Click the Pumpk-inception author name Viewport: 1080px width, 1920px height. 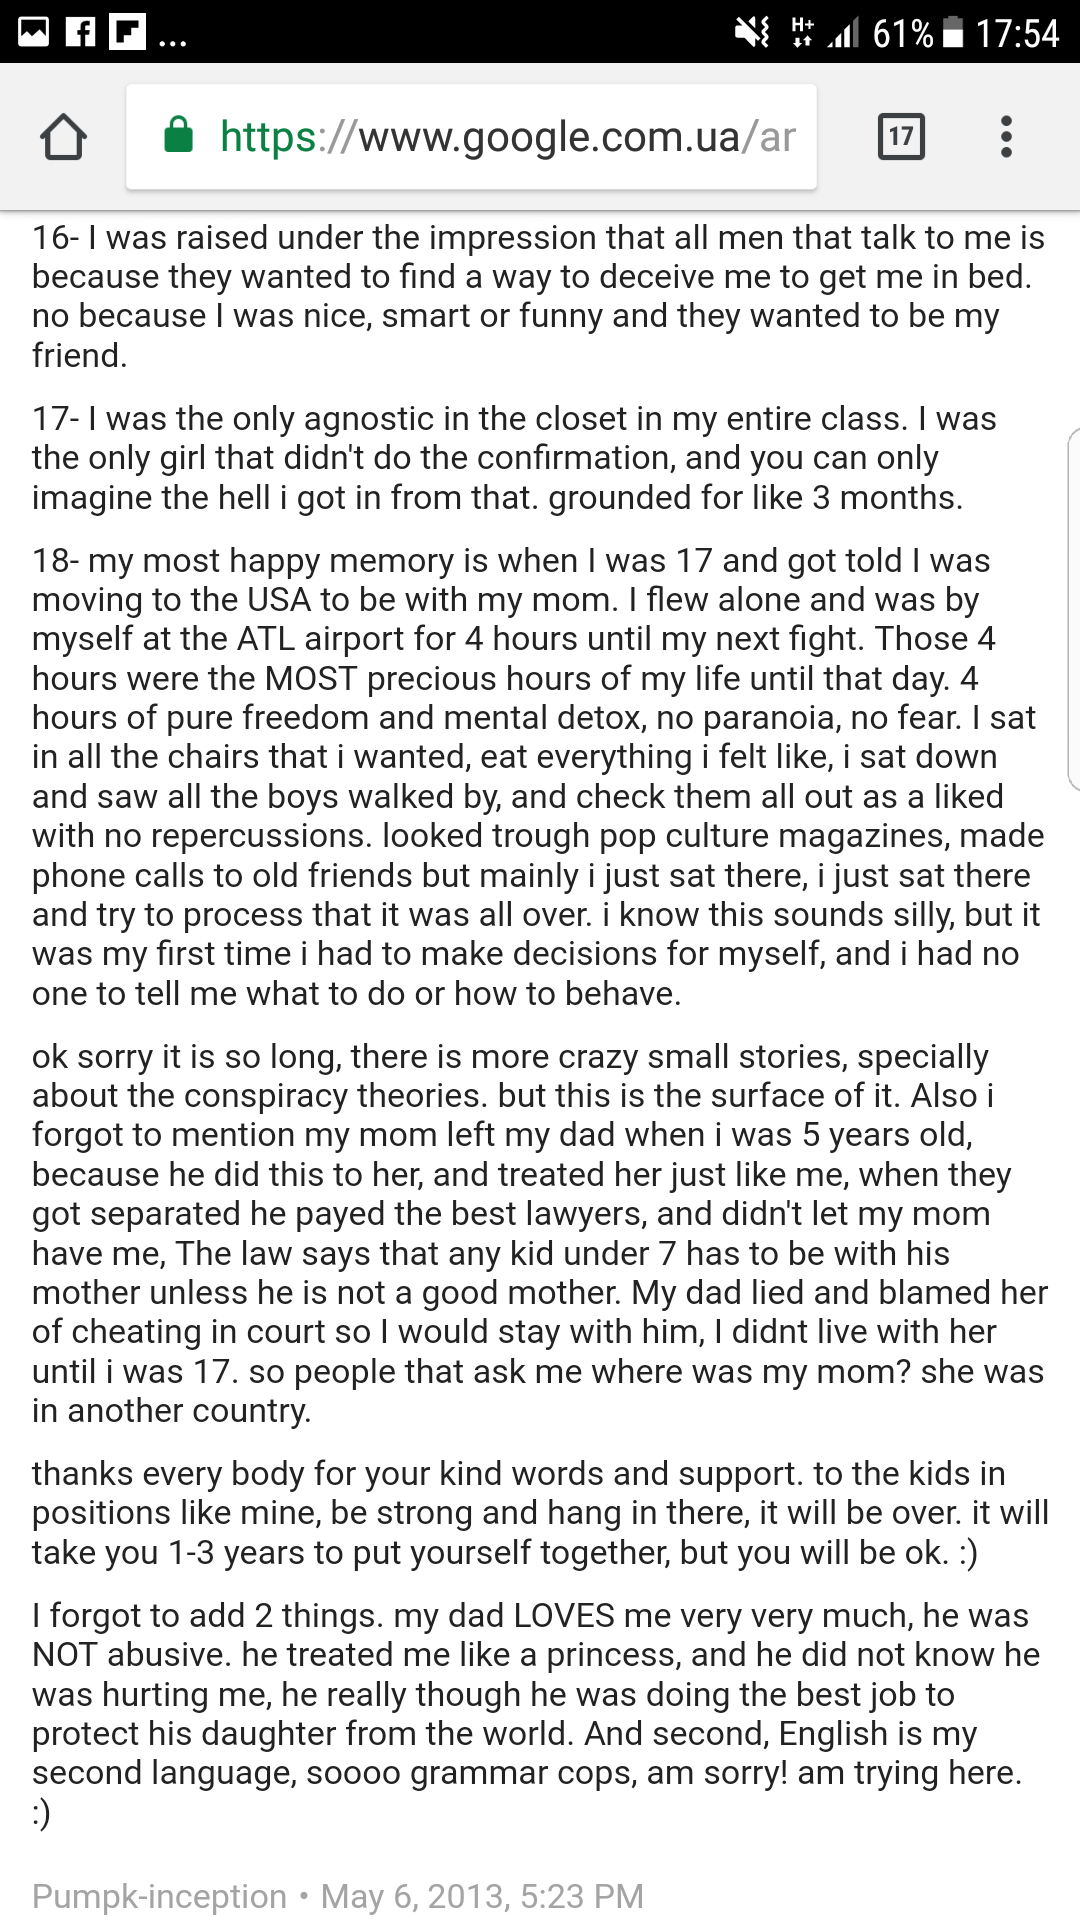[x=159, y=1896]
